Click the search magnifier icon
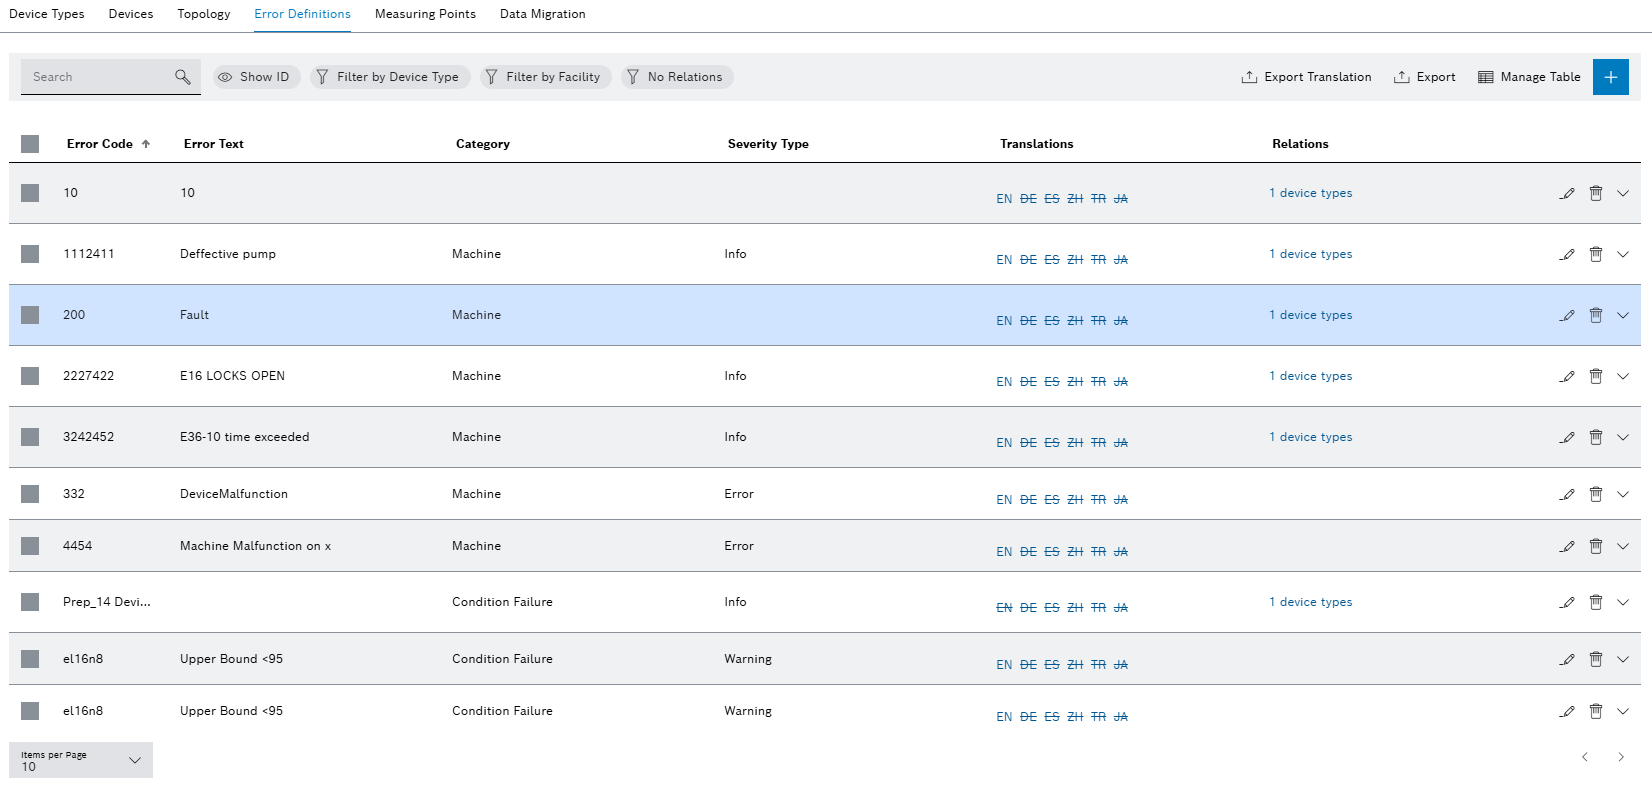Screen dimensions: 1652x789 tap(182, 77)
